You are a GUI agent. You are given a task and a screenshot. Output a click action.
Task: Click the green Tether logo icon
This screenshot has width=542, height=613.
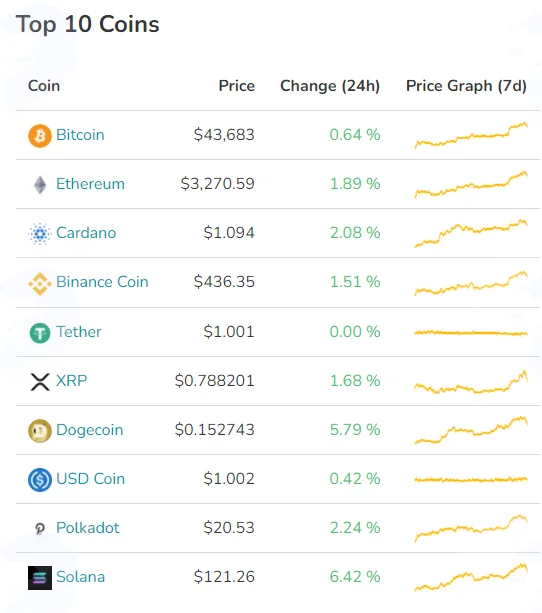tap(40, 333)
